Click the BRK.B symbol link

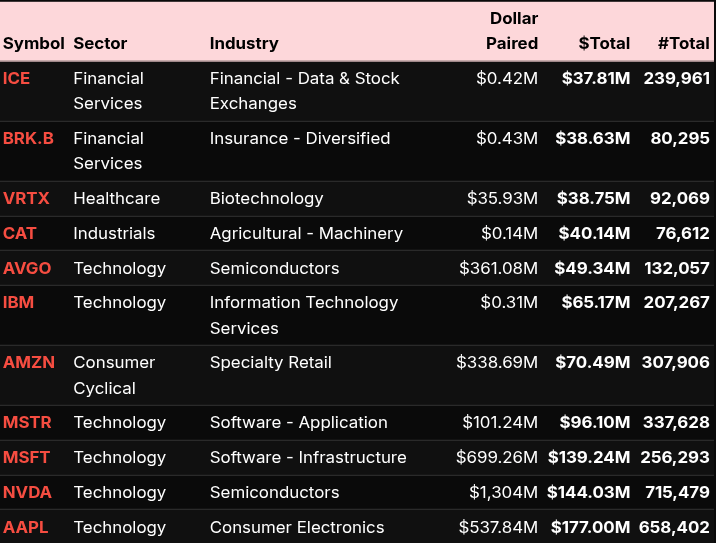(x=28, y=138)
